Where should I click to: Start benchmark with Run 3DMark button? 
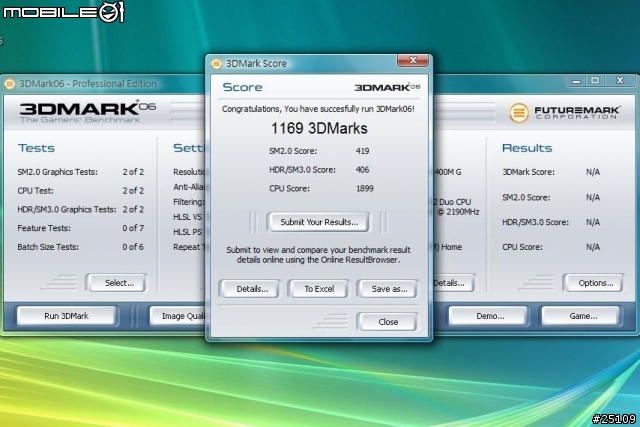67,316
